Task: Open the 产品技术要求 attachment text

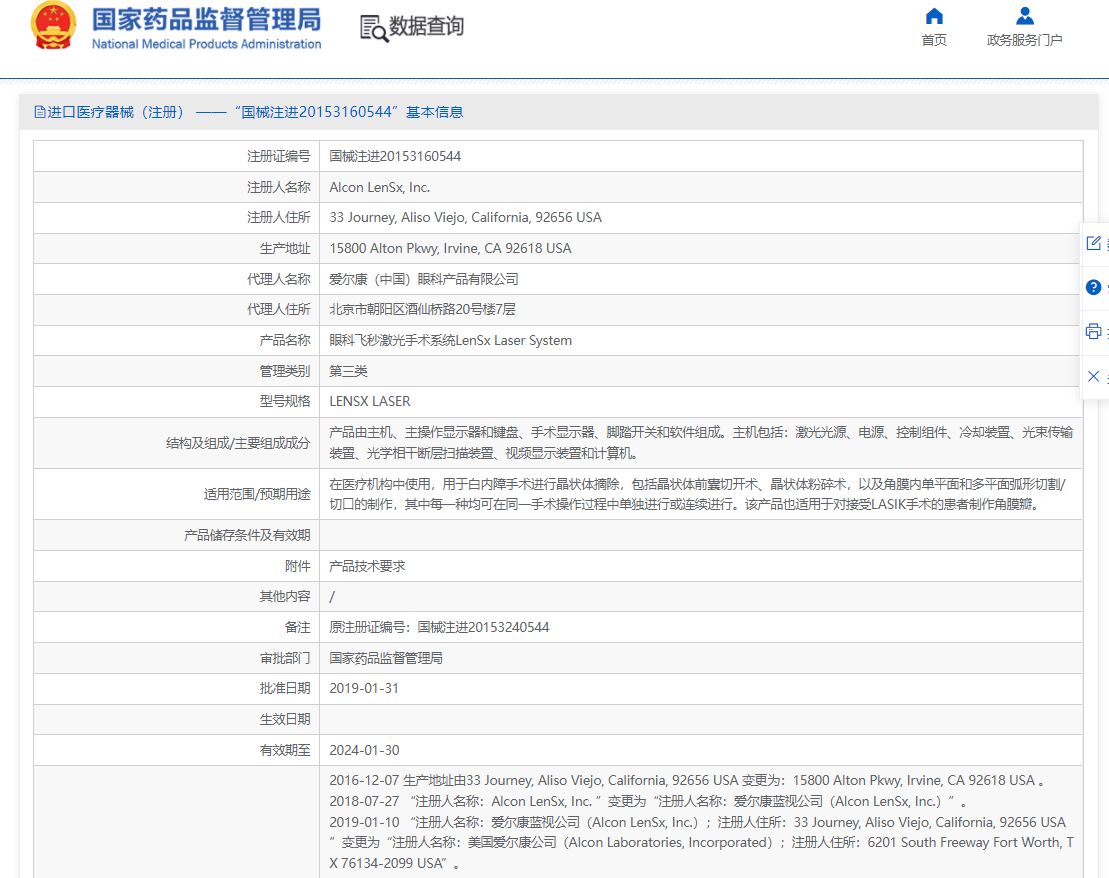Action: (x=368, y=567)
